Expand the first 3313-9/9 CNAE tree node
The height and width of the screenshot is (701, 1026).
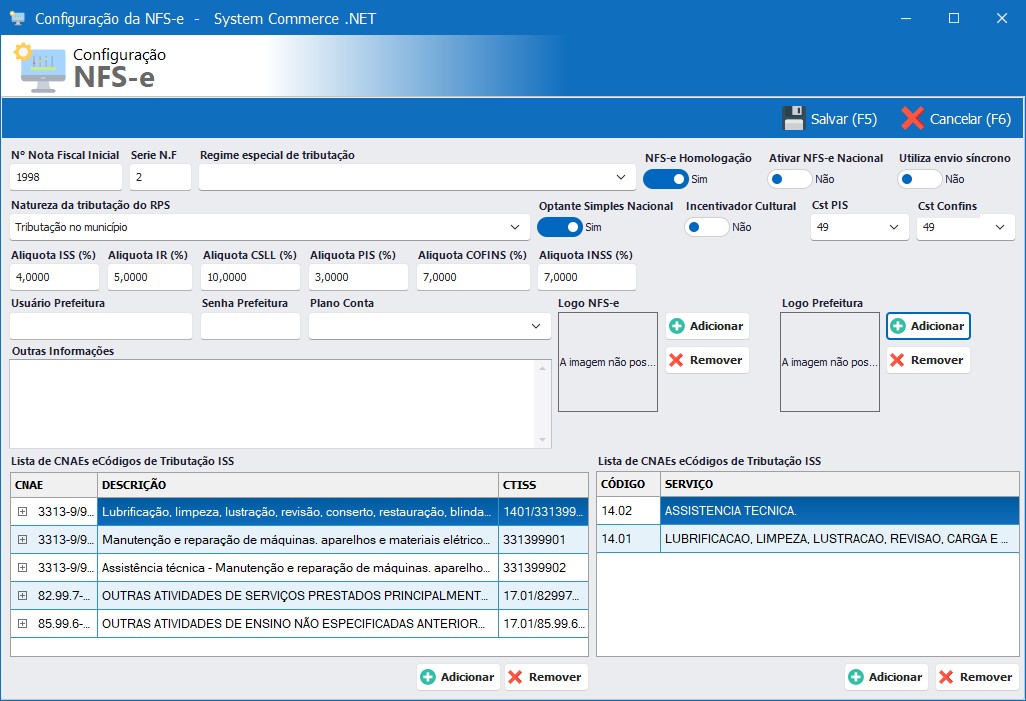click(23, 511)
